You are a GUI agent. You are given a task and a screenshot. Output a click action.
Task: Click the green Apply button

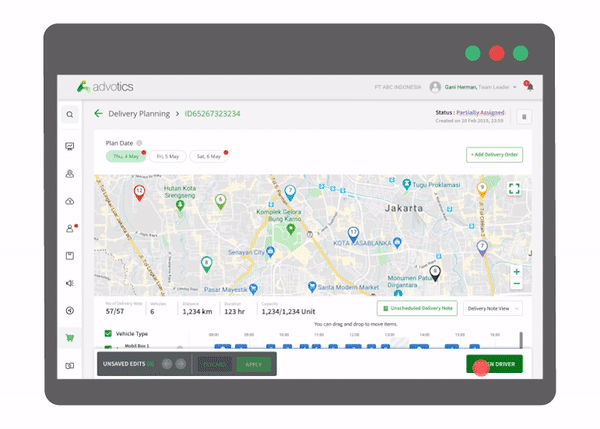click(x=253, y=364)
